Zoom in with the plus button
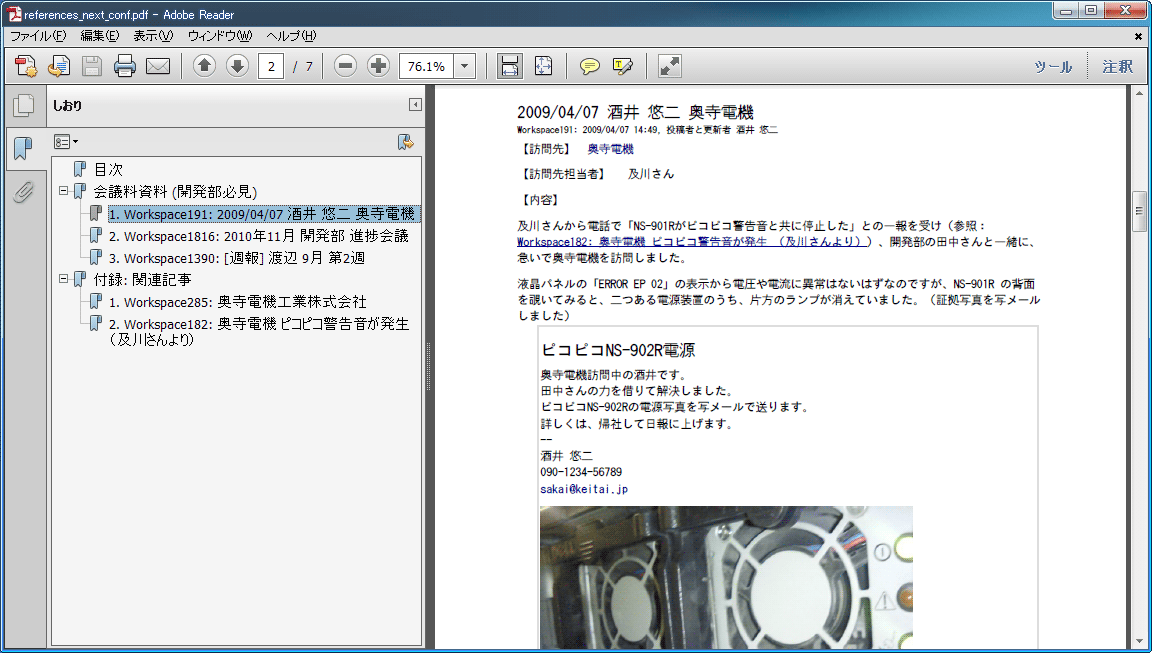This screenshot has width=1152, height=653. click(378, 66)
